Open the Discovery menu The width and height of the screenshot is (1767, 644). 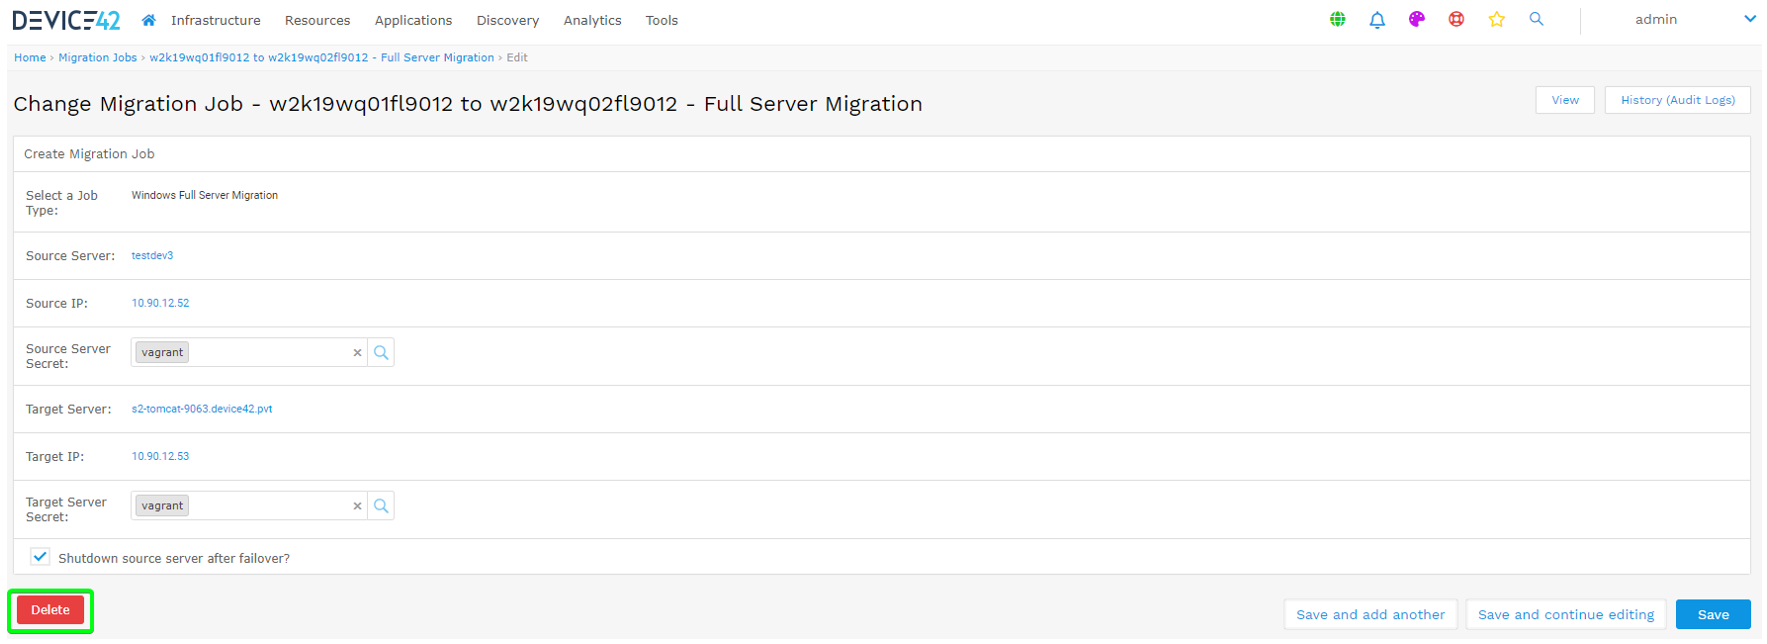point(507,20)
